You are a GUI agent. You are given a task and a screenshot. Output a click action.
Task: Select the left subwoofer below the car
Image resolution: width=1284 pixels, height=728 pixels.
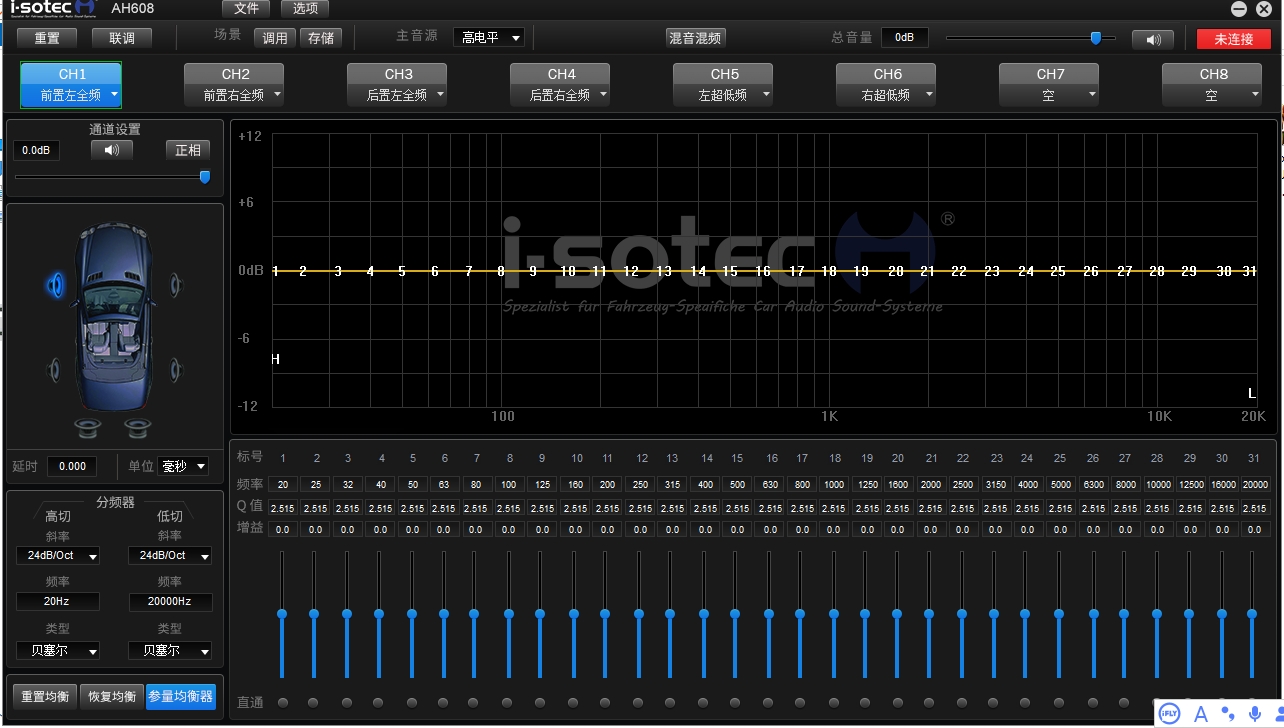point(88,428)
